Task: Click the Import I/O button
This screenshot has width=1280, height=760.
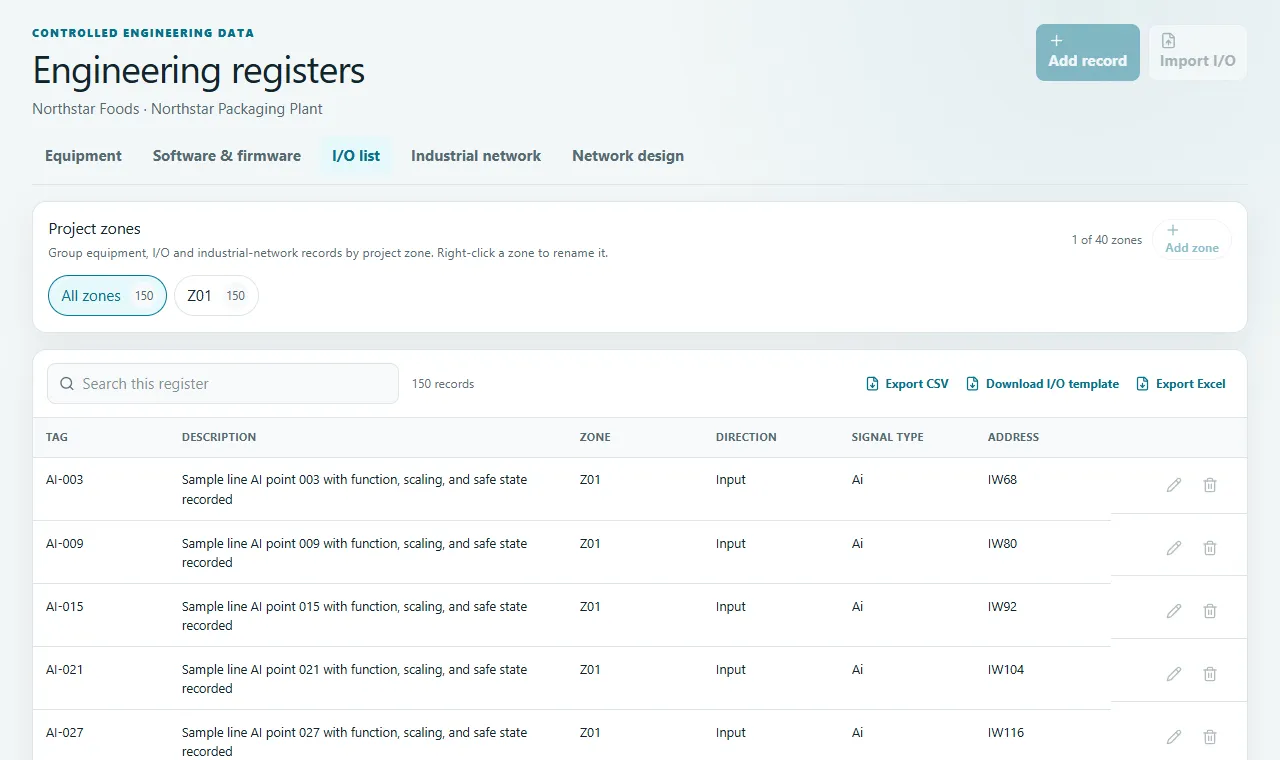Action: pyautogui.click(x=1198, y=52)
